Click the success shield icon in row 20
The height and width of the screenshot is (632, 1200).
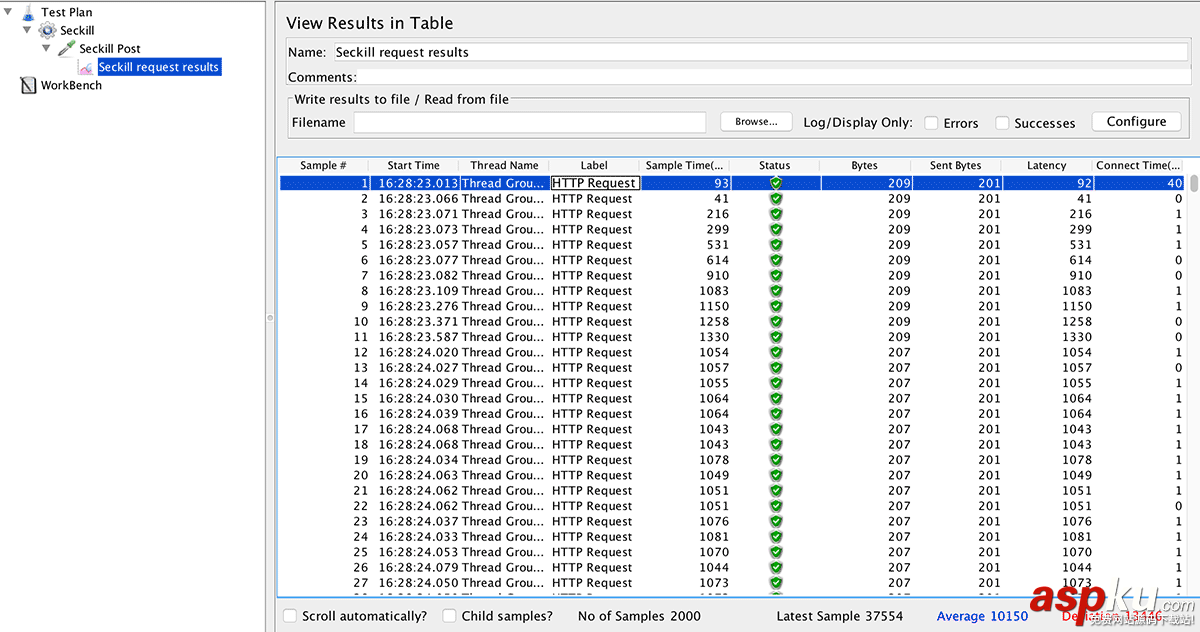click(775, 475)
